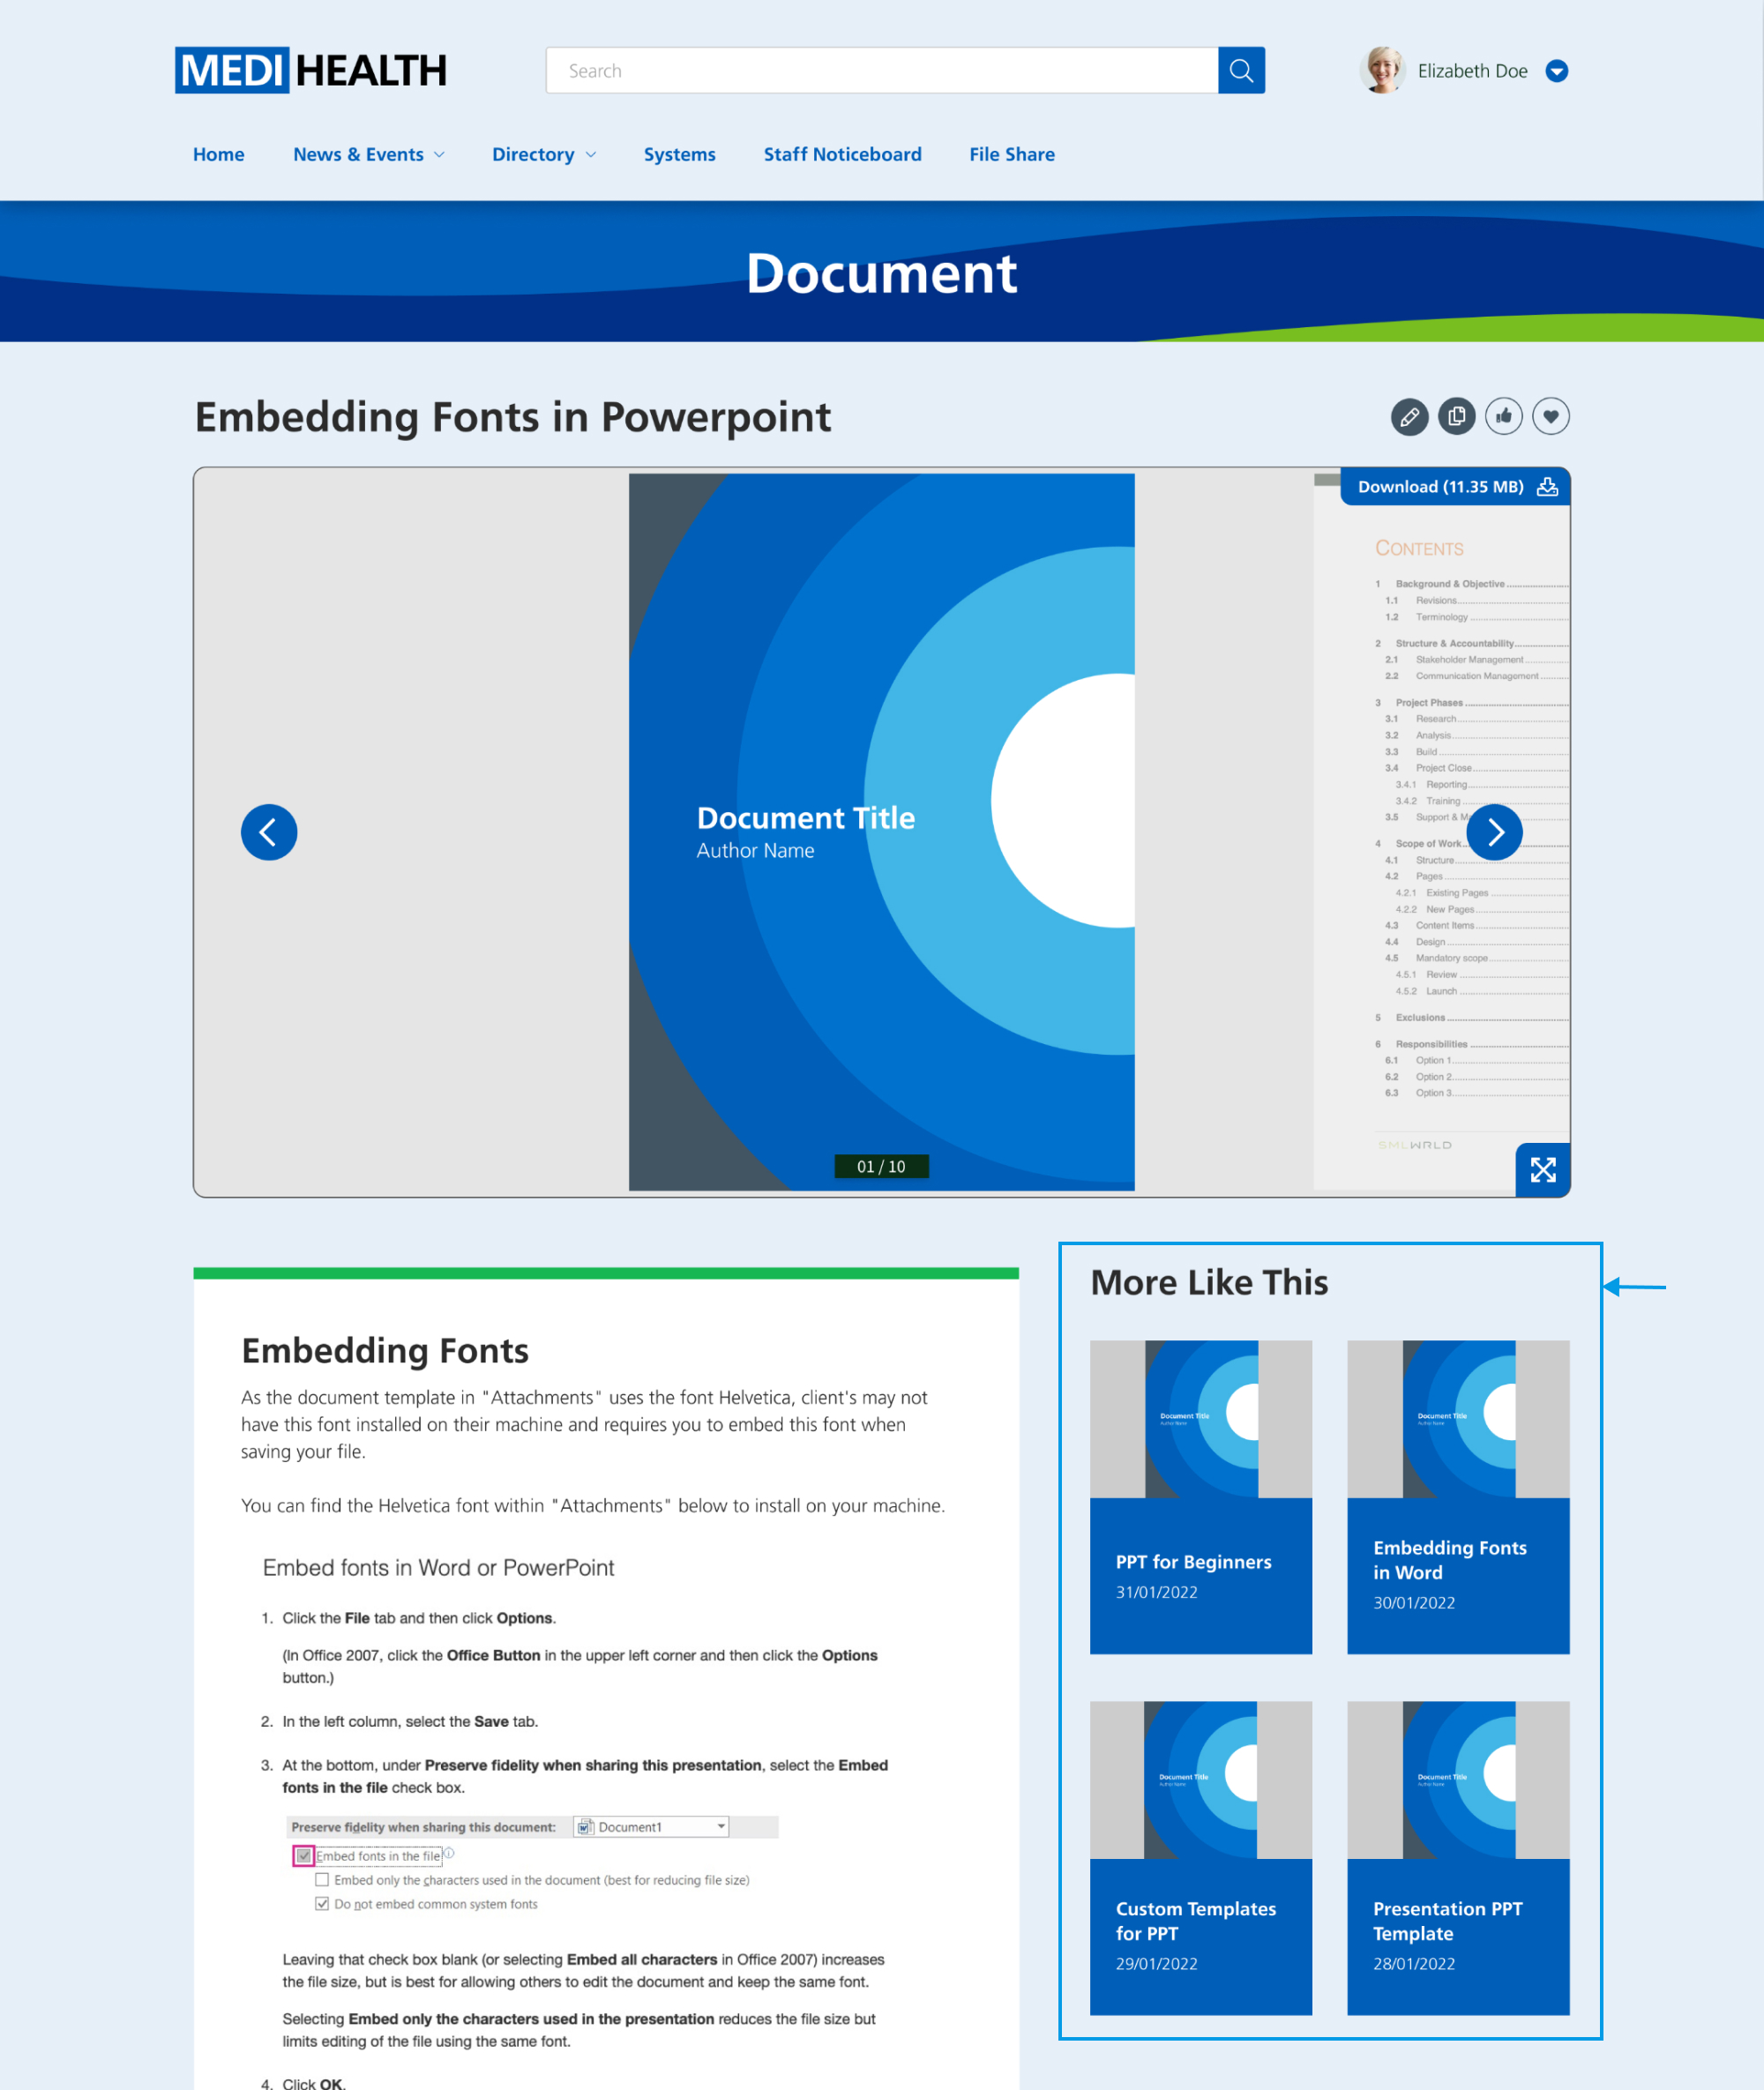Open the Staff Noticeboard menu item

[x=841, y=154]
